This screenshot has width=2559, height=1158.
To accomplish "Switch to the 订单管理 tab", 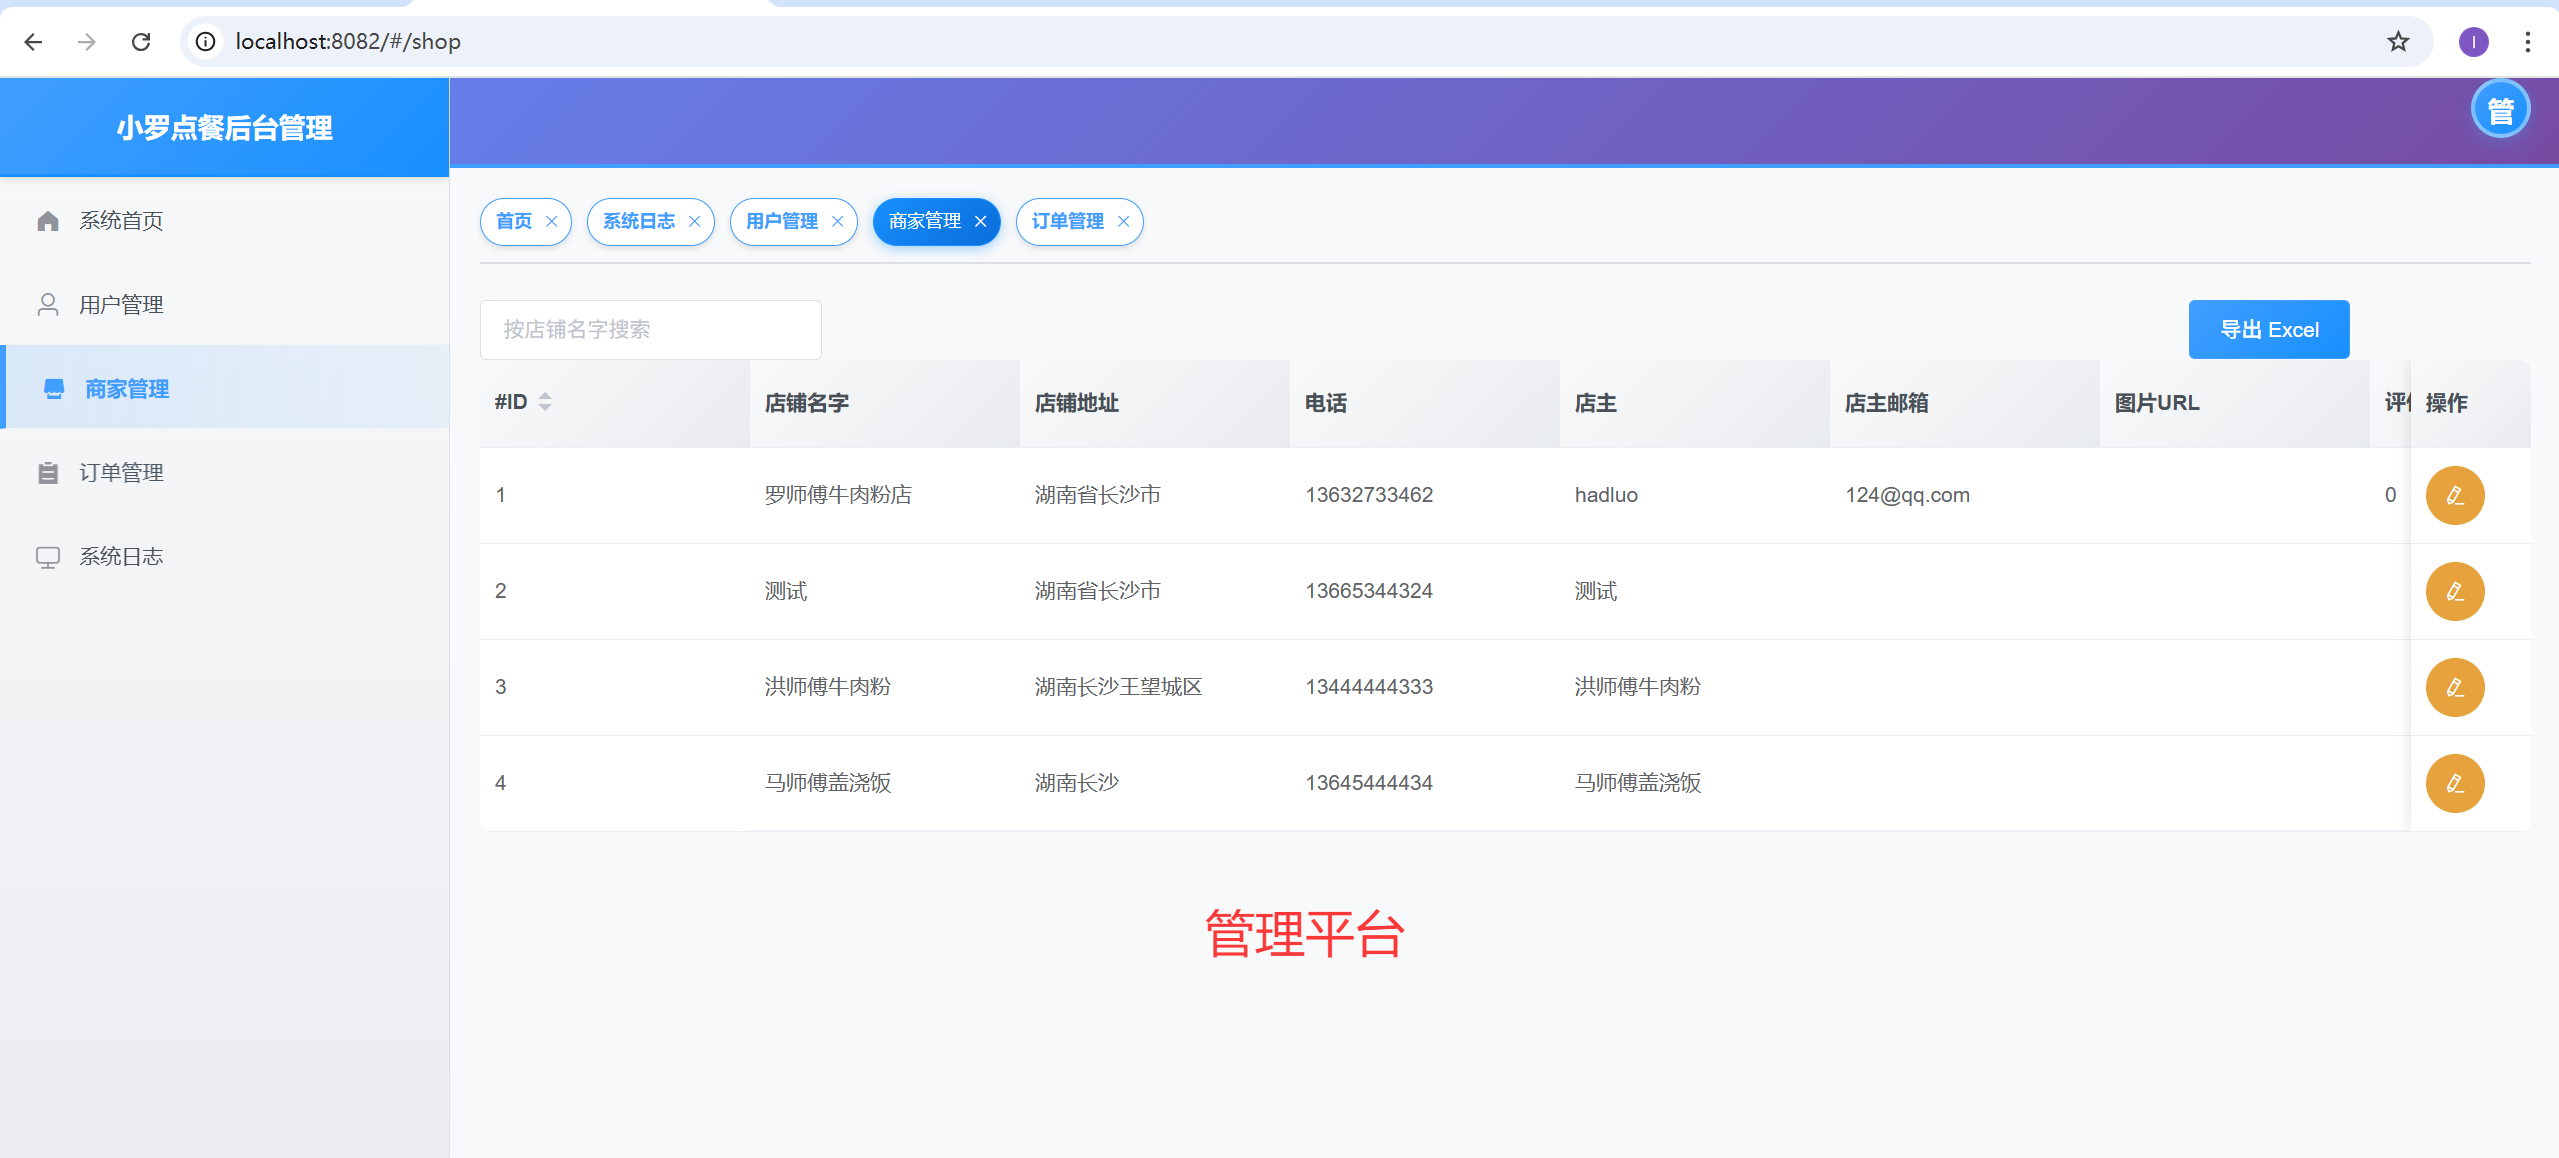I will [1067, 222].
